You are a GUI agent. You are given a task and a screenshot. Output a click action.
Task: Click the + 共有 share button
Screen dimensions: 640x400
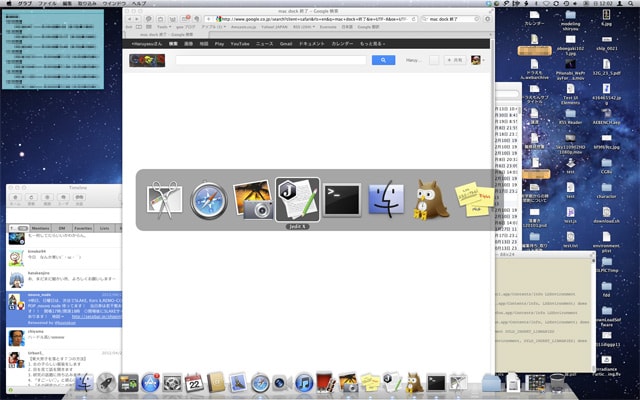click(455, 60)
